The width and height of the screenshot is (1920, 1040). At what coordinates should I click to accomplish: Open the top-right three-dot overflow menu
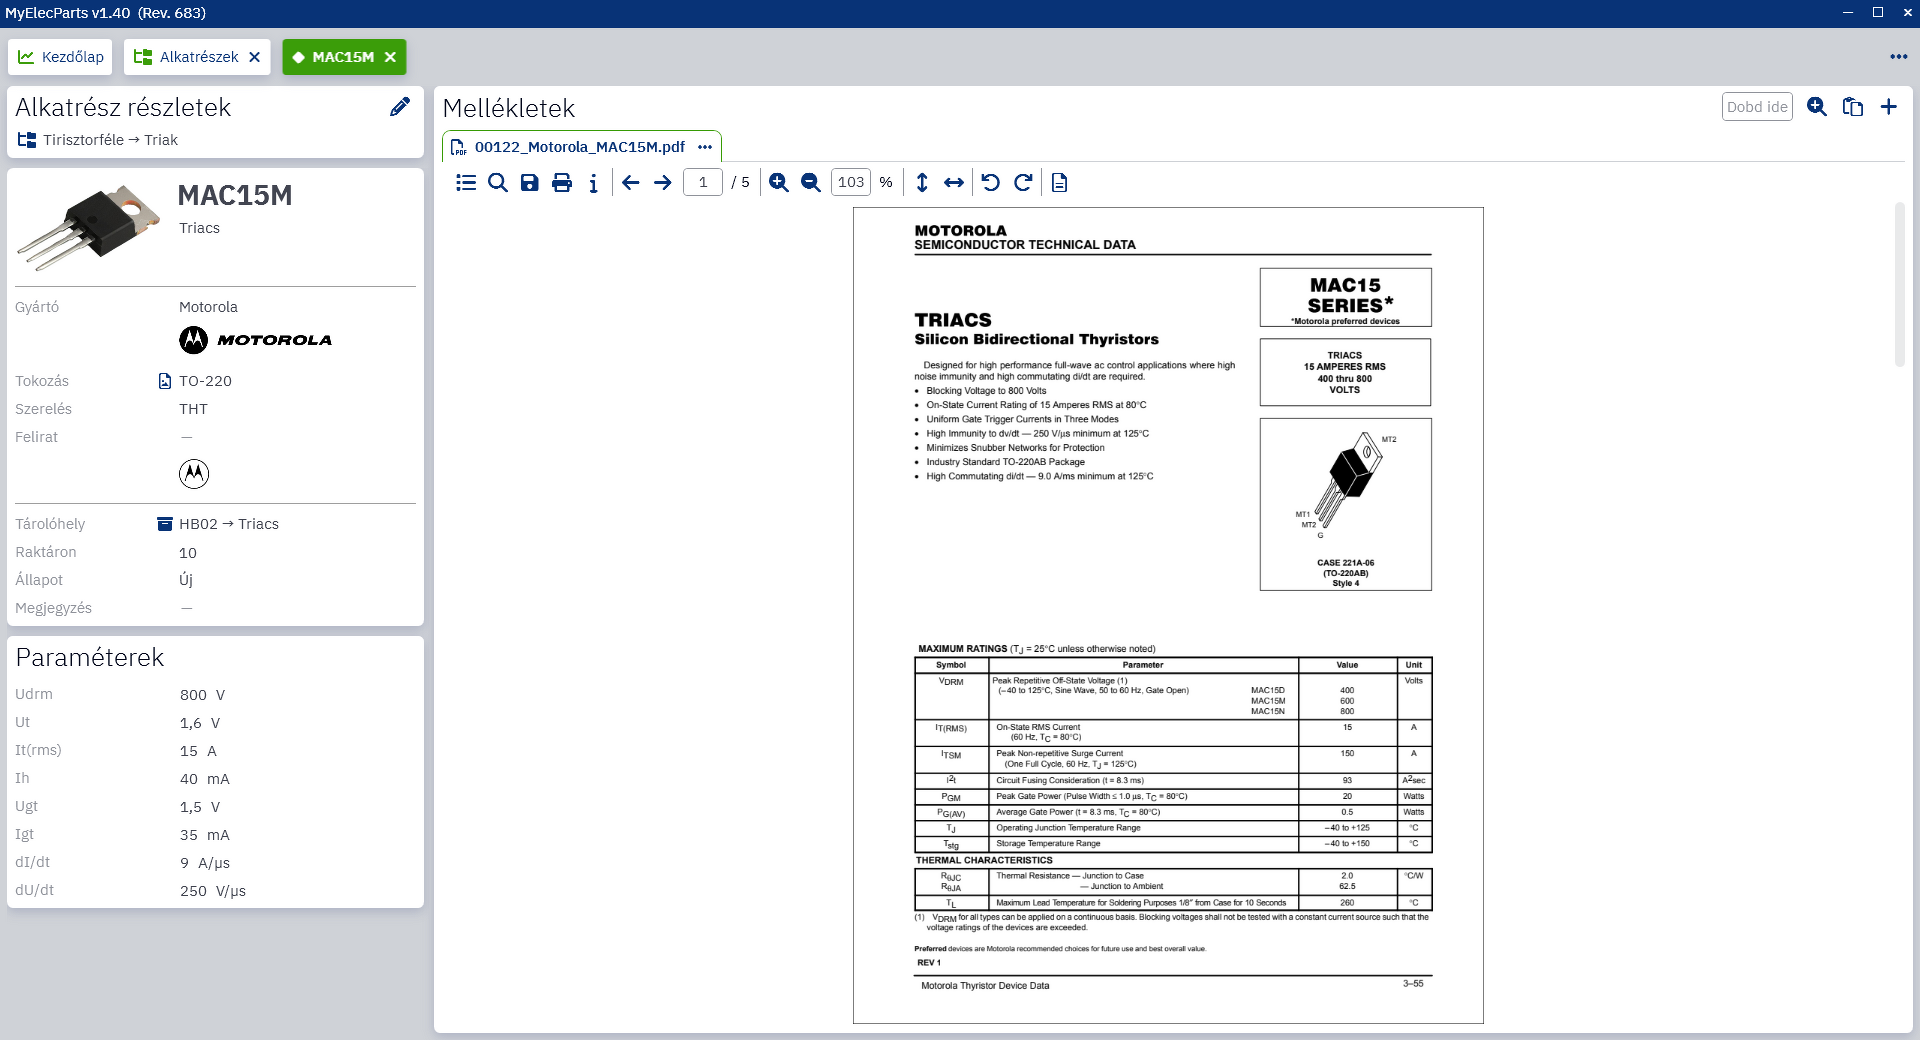[x=1898, y=57]
